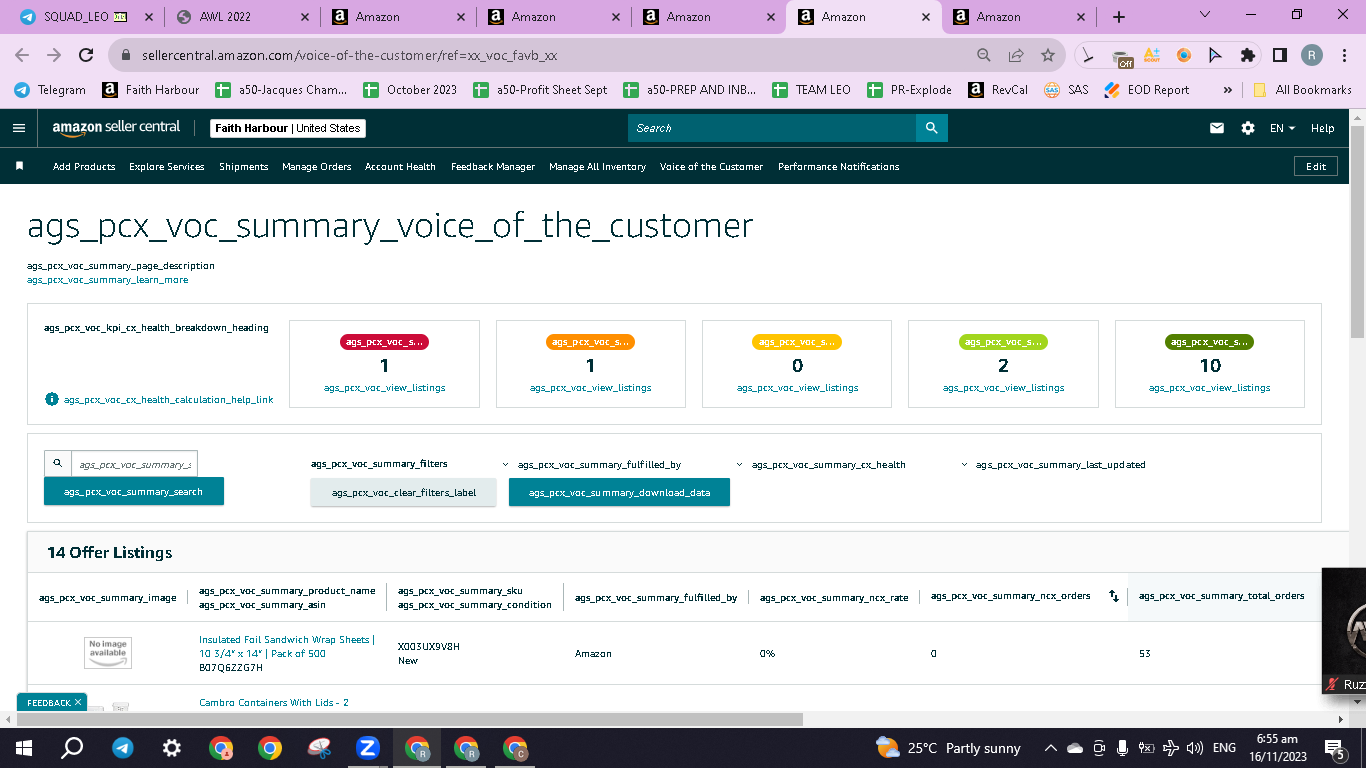
Task: Go back with the browser back arrow
Action: click(x=22, y=55)
